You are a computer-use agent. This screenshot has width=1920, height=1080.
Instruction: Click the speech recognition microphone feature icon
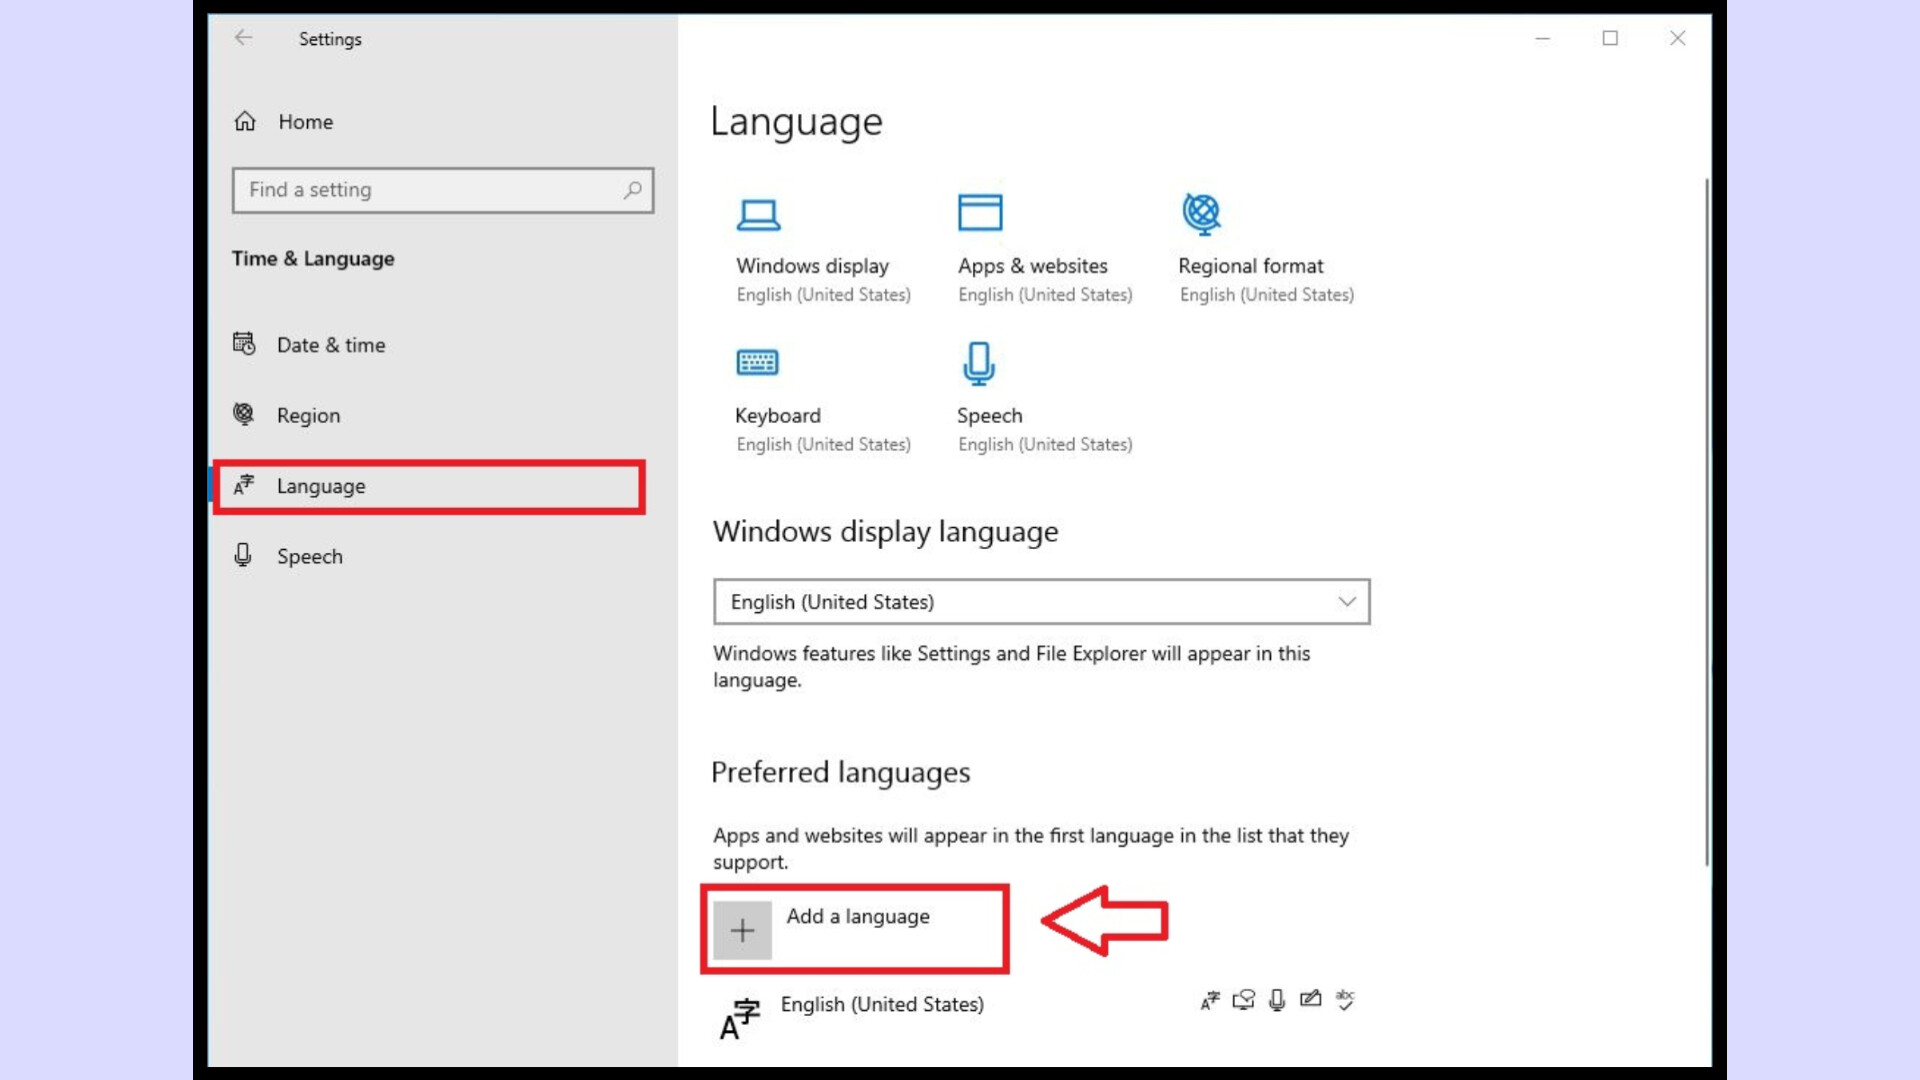(x=1277, y=1000)
